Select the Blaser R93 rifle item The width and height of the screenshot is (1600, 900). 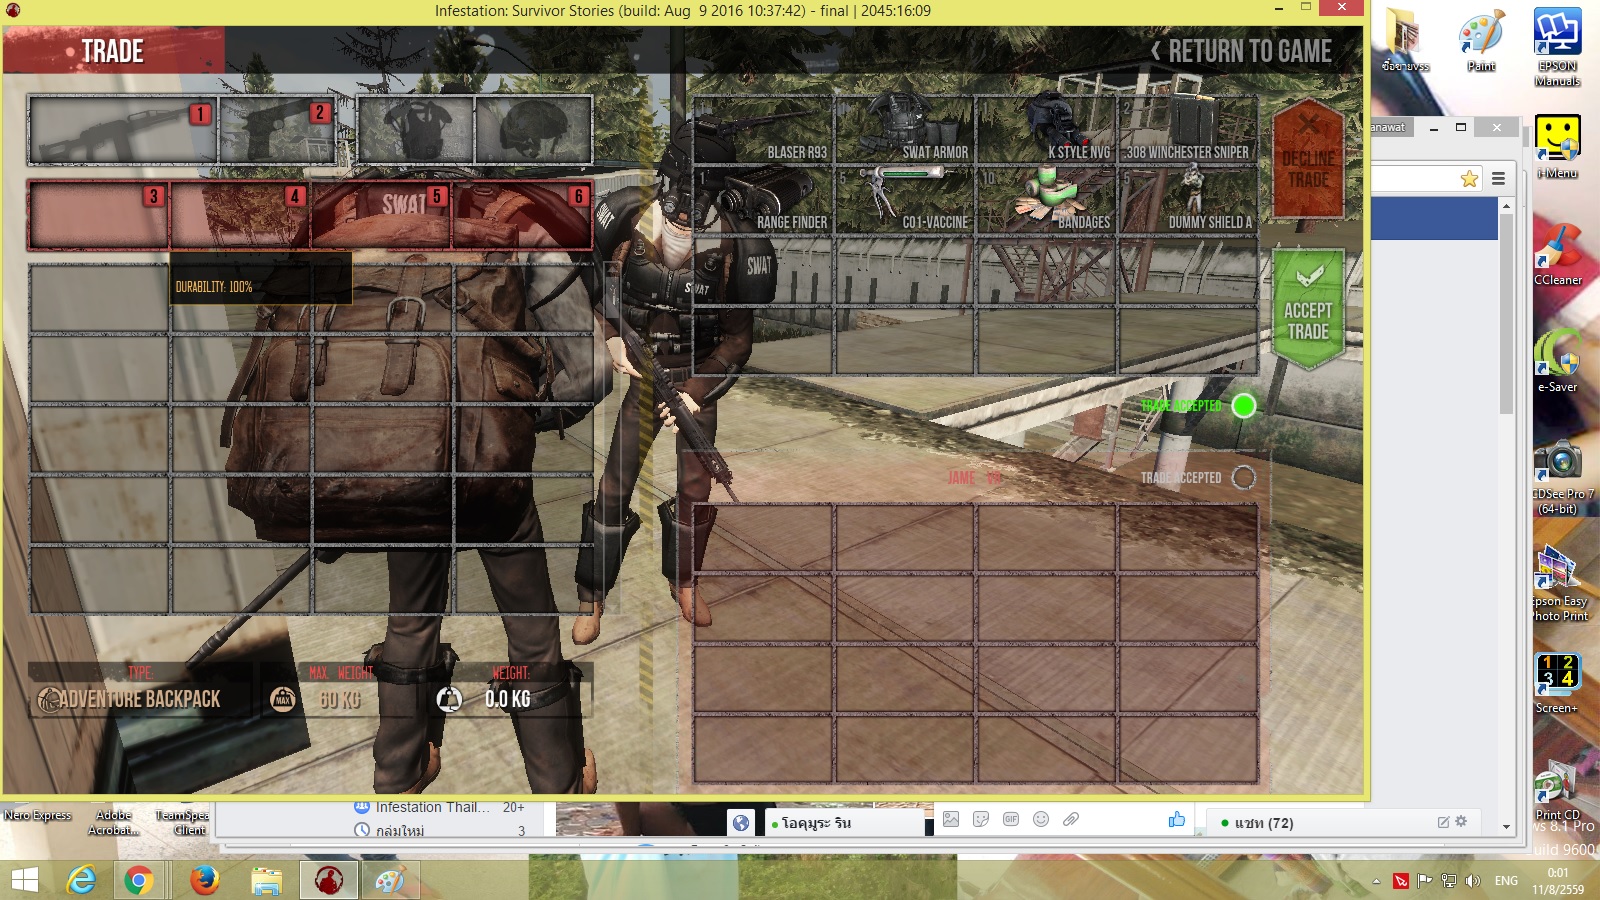763,130
